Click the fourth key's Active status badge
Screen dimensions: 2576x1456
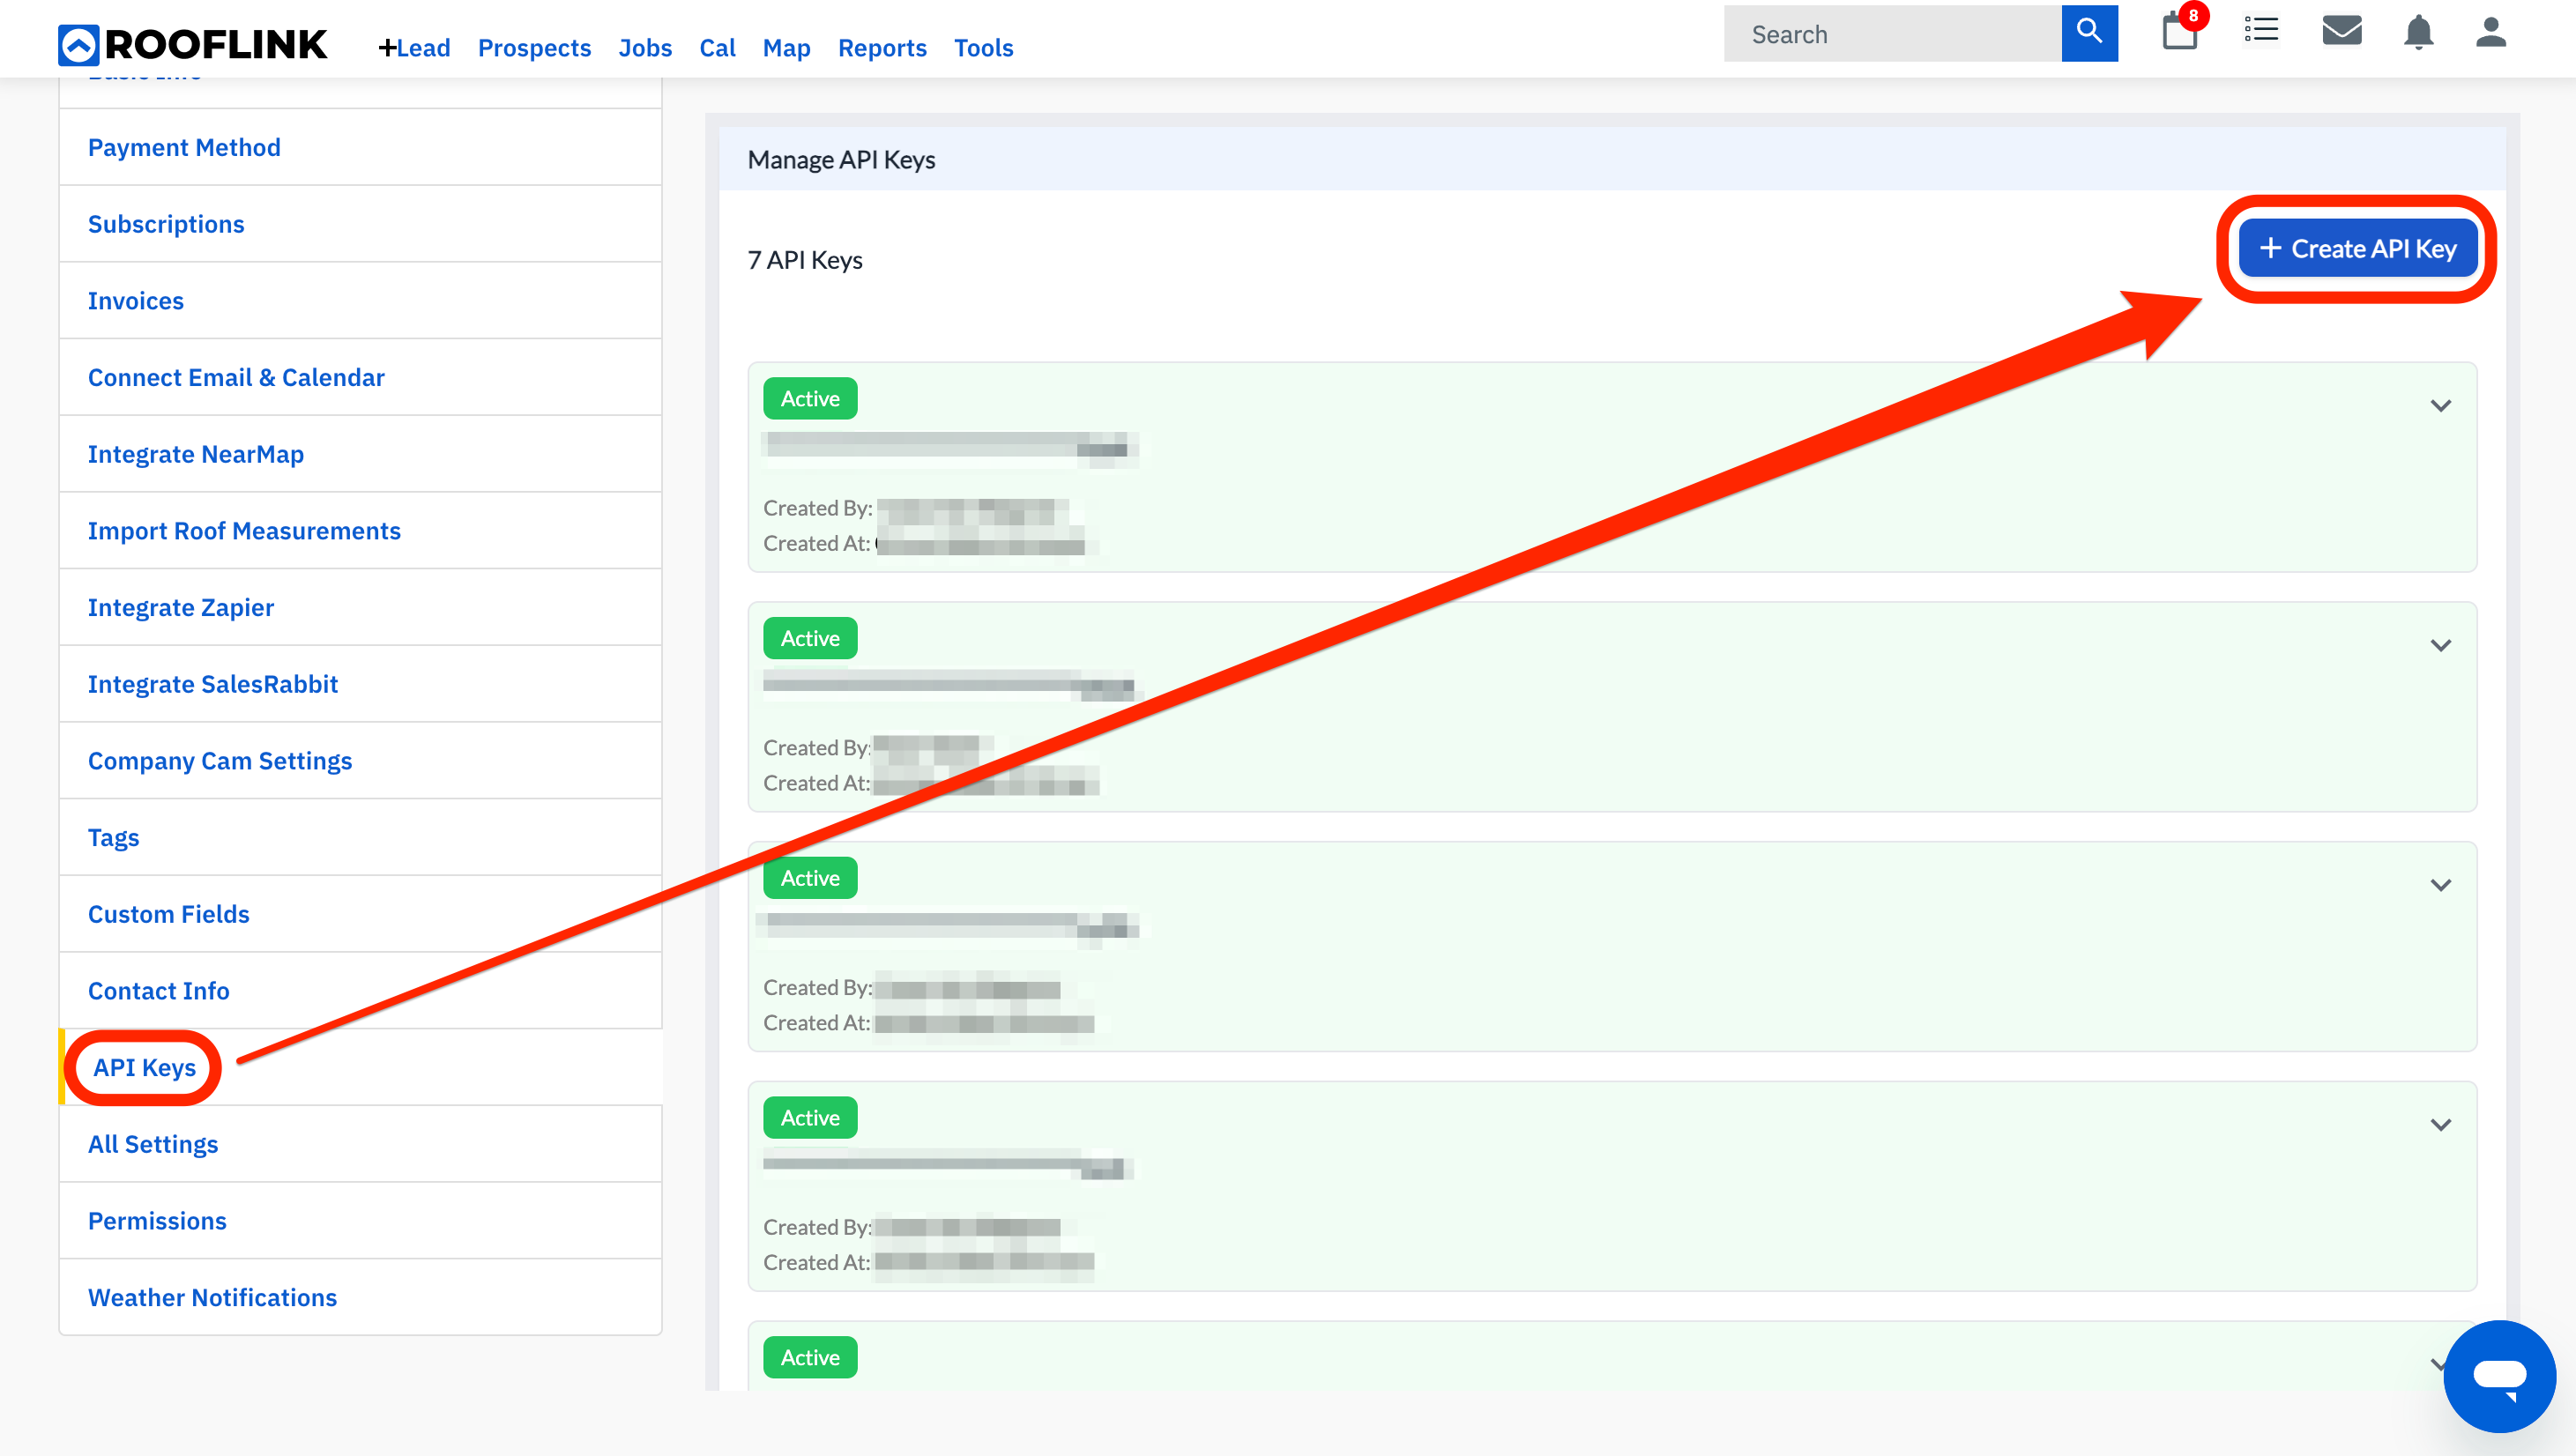click(x=810, y=1118)
